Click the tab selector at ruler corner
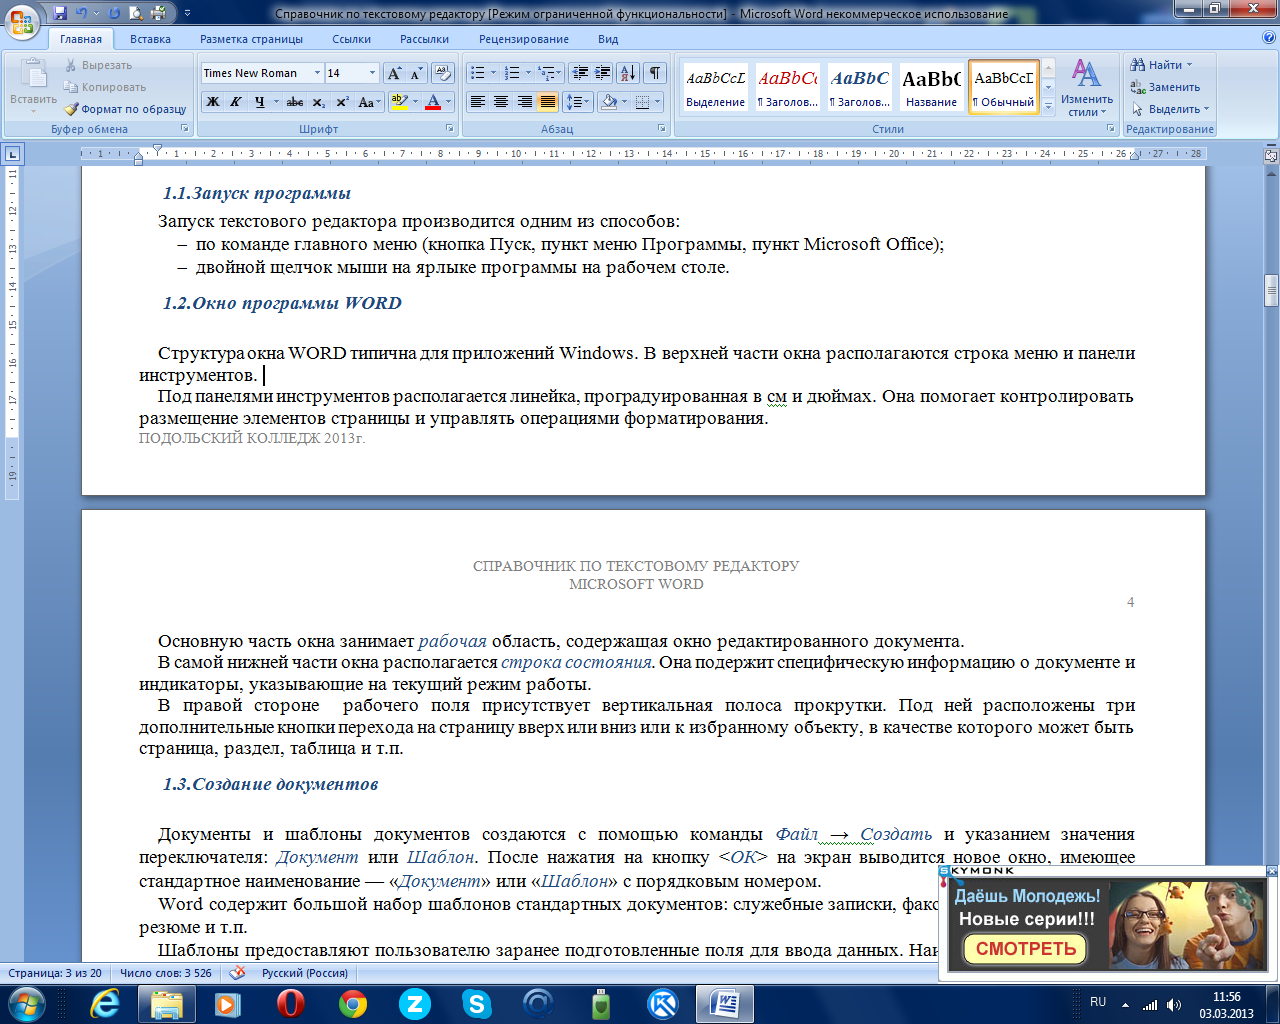Screen dimensions: 1280x1024 click(x=12, y=154)
